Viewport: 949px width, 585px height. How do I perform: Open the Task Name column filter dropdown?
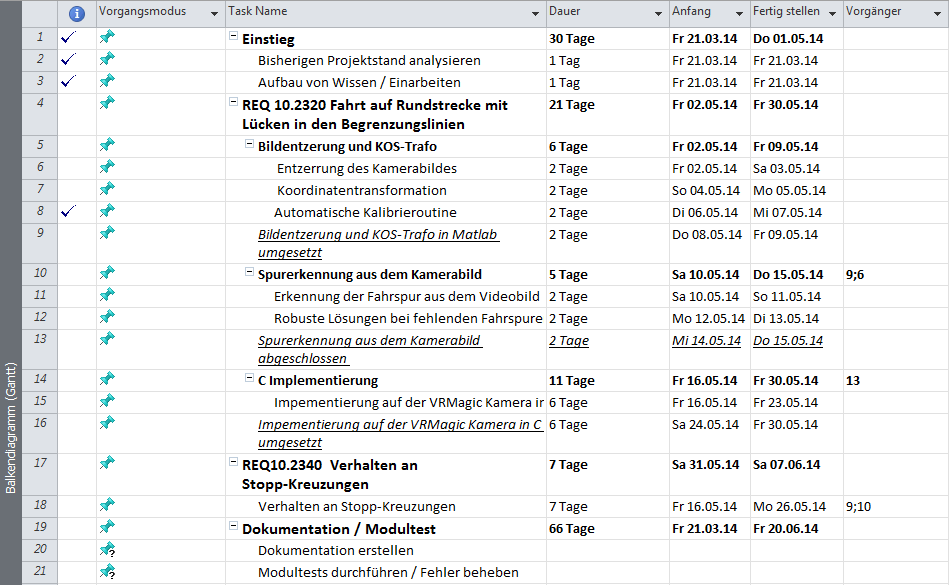[x=535, y=13]
